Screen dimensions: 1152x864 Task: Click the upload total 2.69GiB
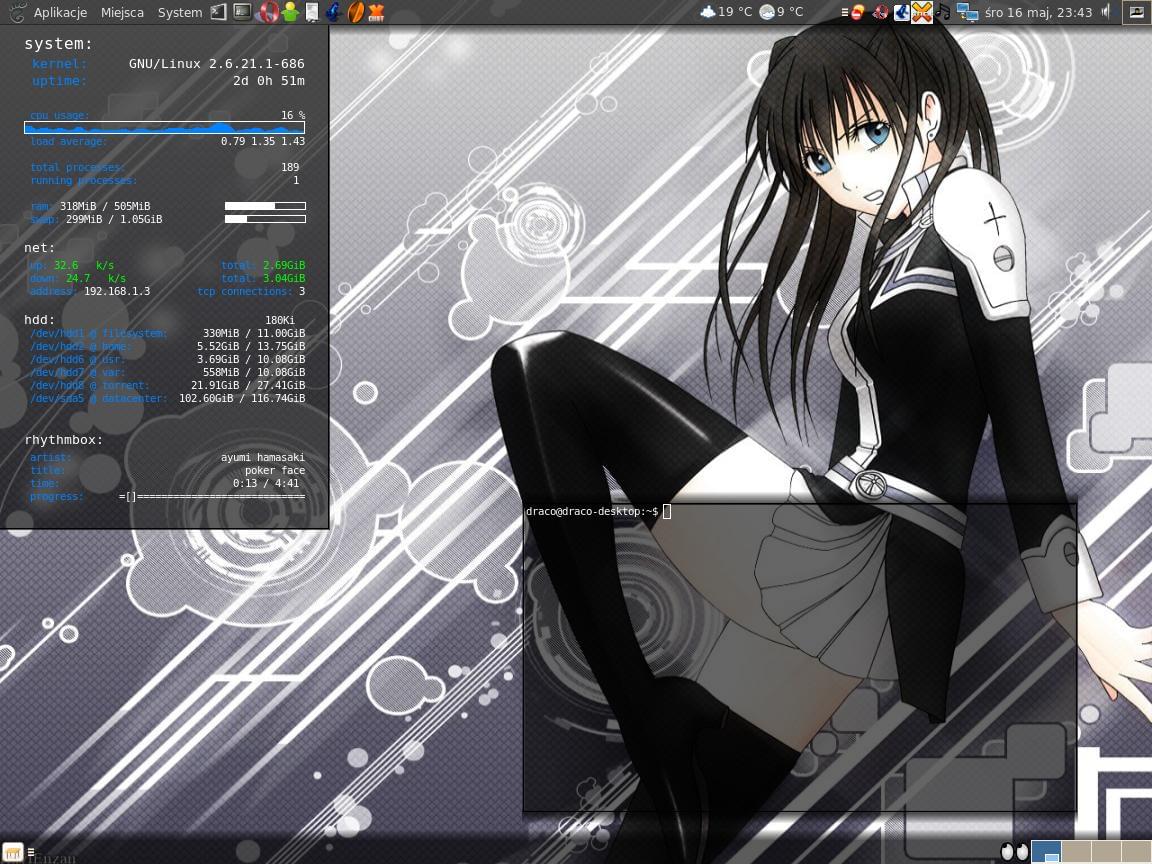284,265
